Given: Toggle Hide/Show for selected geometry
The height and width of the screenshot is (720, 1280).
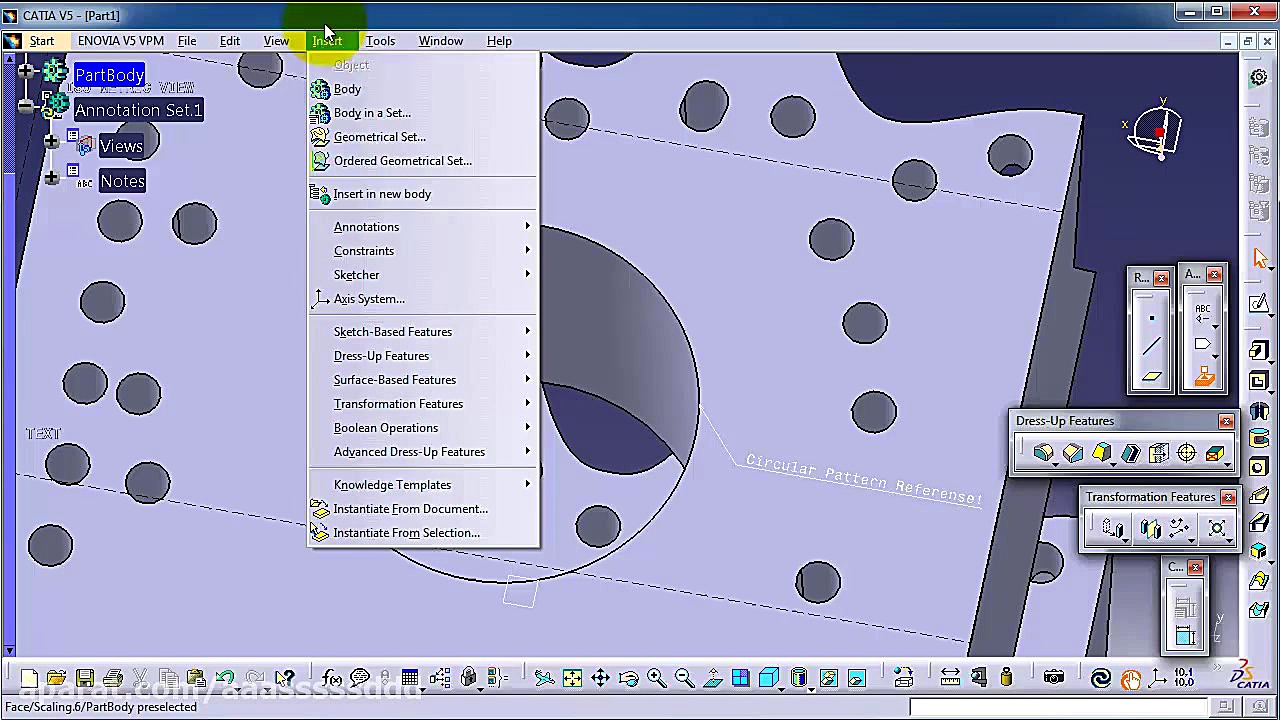Looking at the screenshot, I should (x=826, y=678).
